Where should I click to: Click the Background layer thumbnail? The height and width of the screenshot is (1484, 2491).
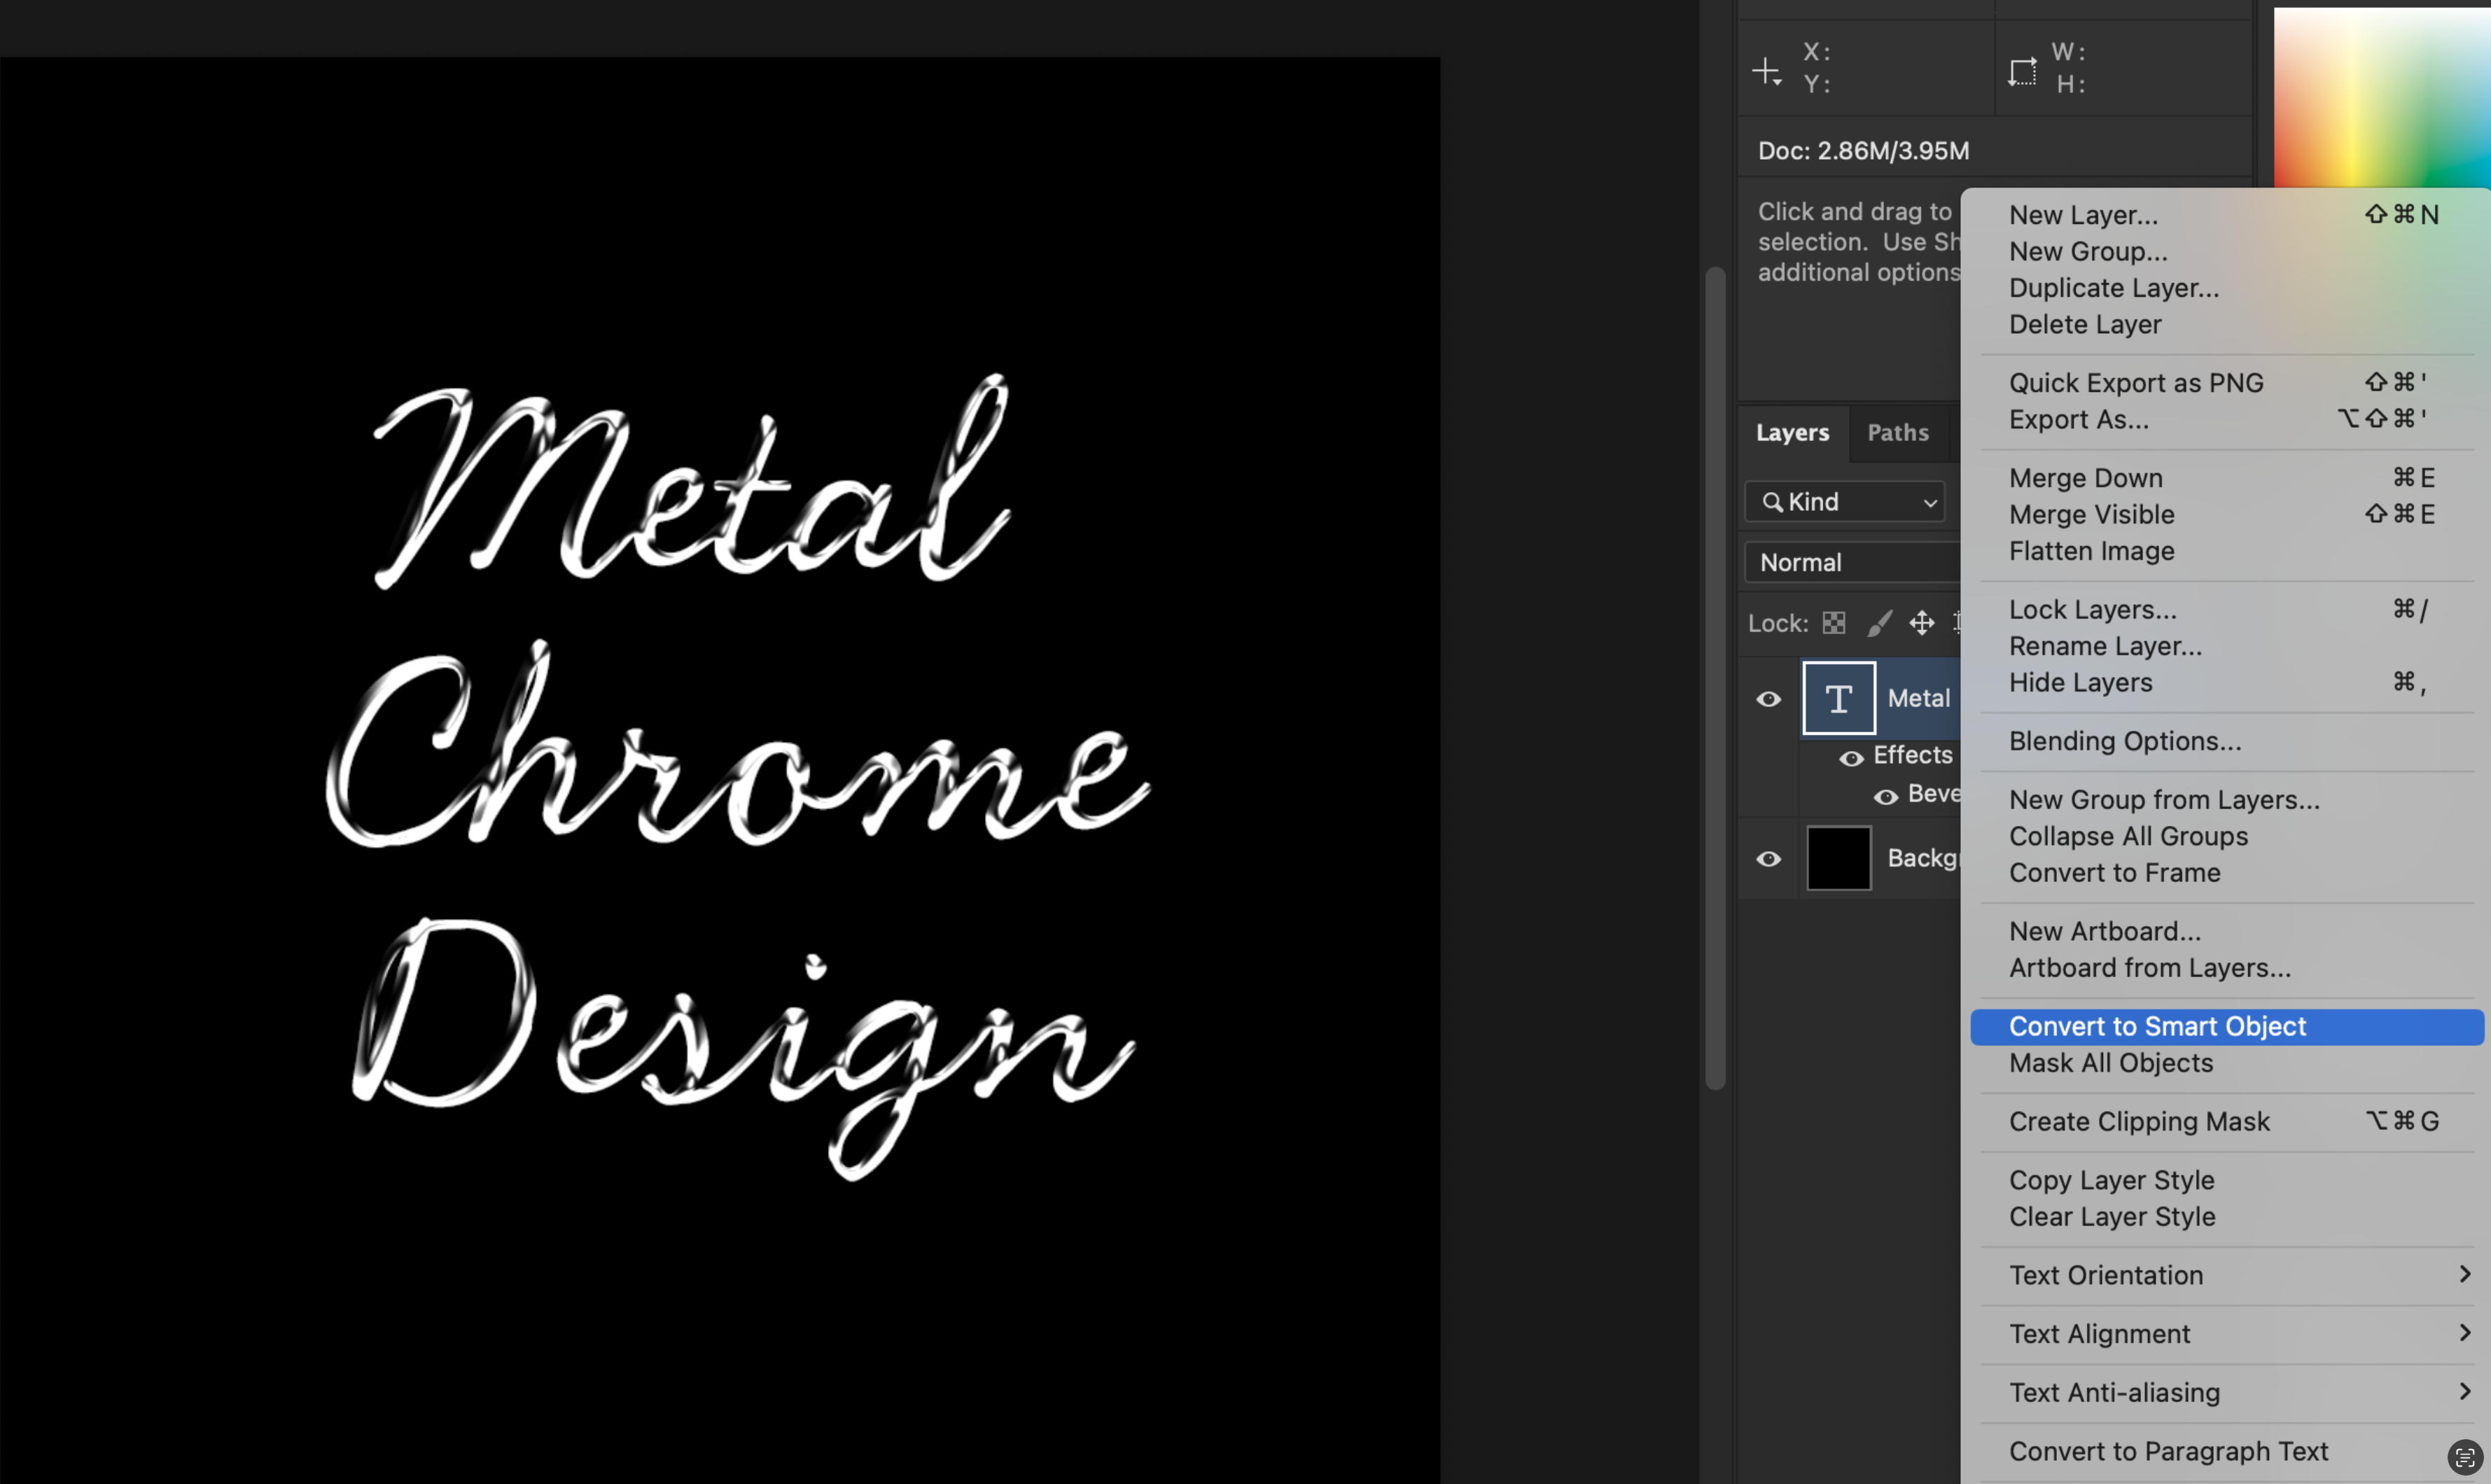pyautogui.click(x=1838, y=858)
